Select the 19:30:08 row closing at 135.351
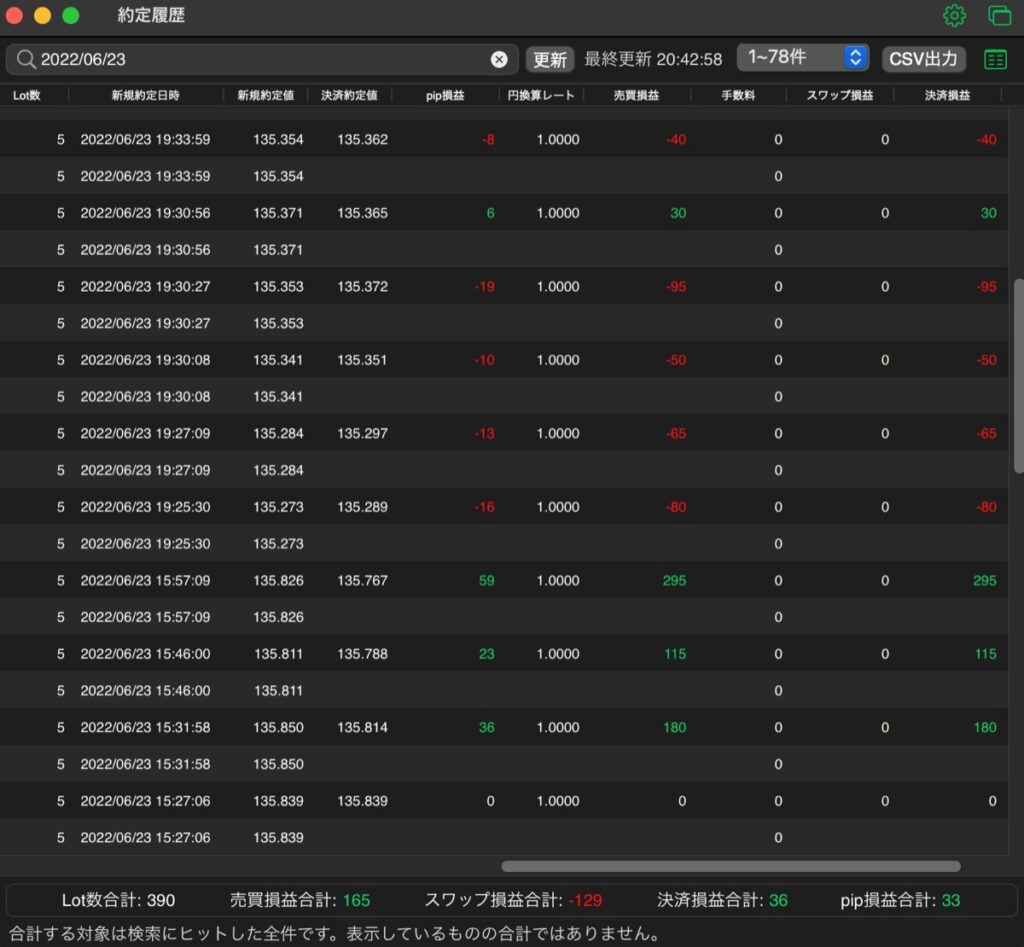The height and width of the screenshot is (947, 1024). click(x=504, y=360)
